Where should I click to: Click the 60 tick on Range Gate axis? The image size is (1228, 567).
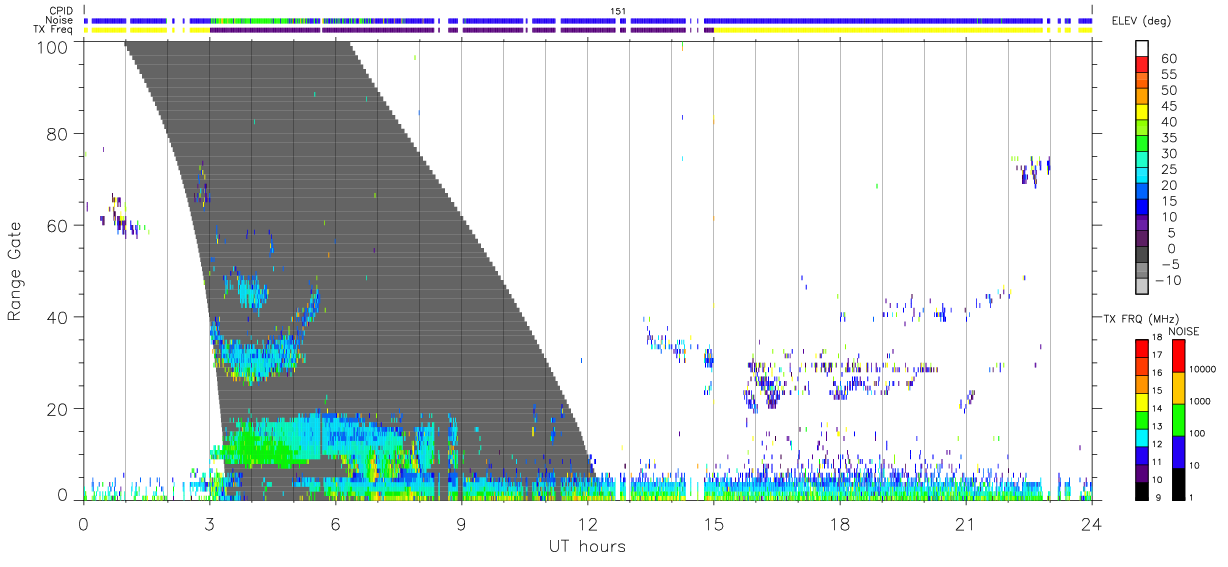[x=58, y=226]
